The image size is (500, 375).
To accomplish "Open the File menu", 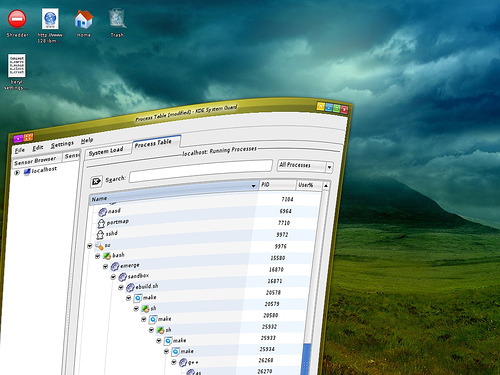I will (20, 150).
